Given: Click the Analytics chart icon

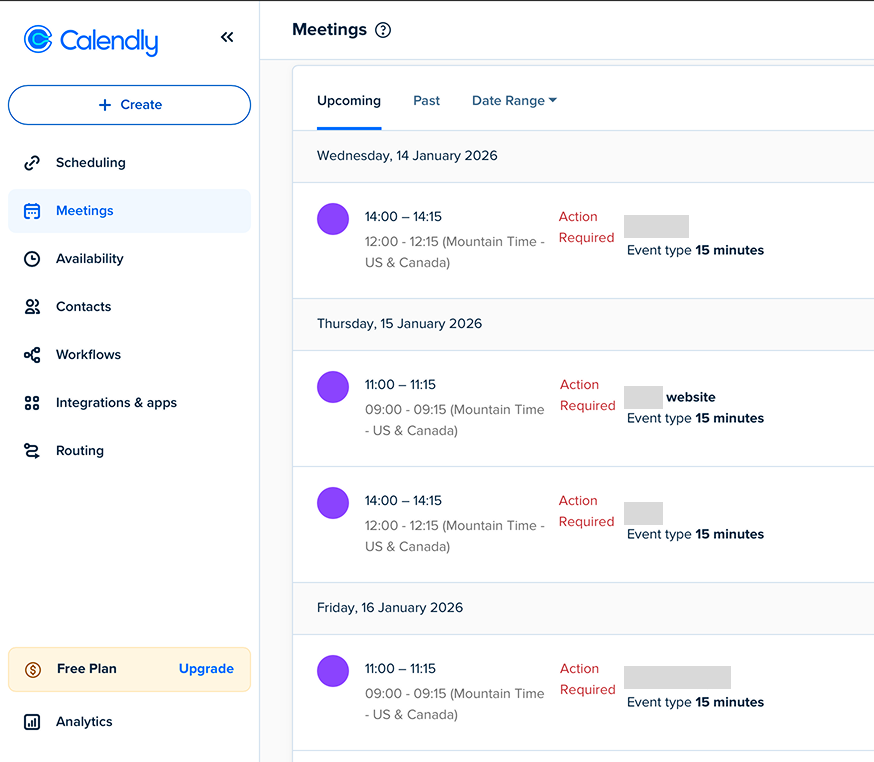Looking at the screenshot, I should [x=32, y=722].
